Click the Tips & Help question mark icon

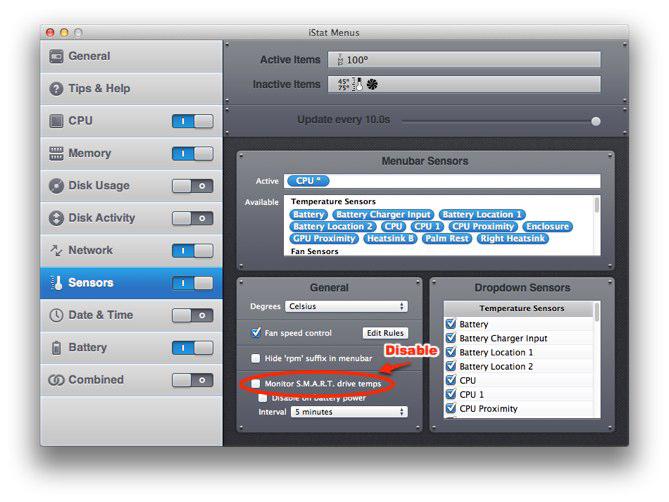coord(56,89)
